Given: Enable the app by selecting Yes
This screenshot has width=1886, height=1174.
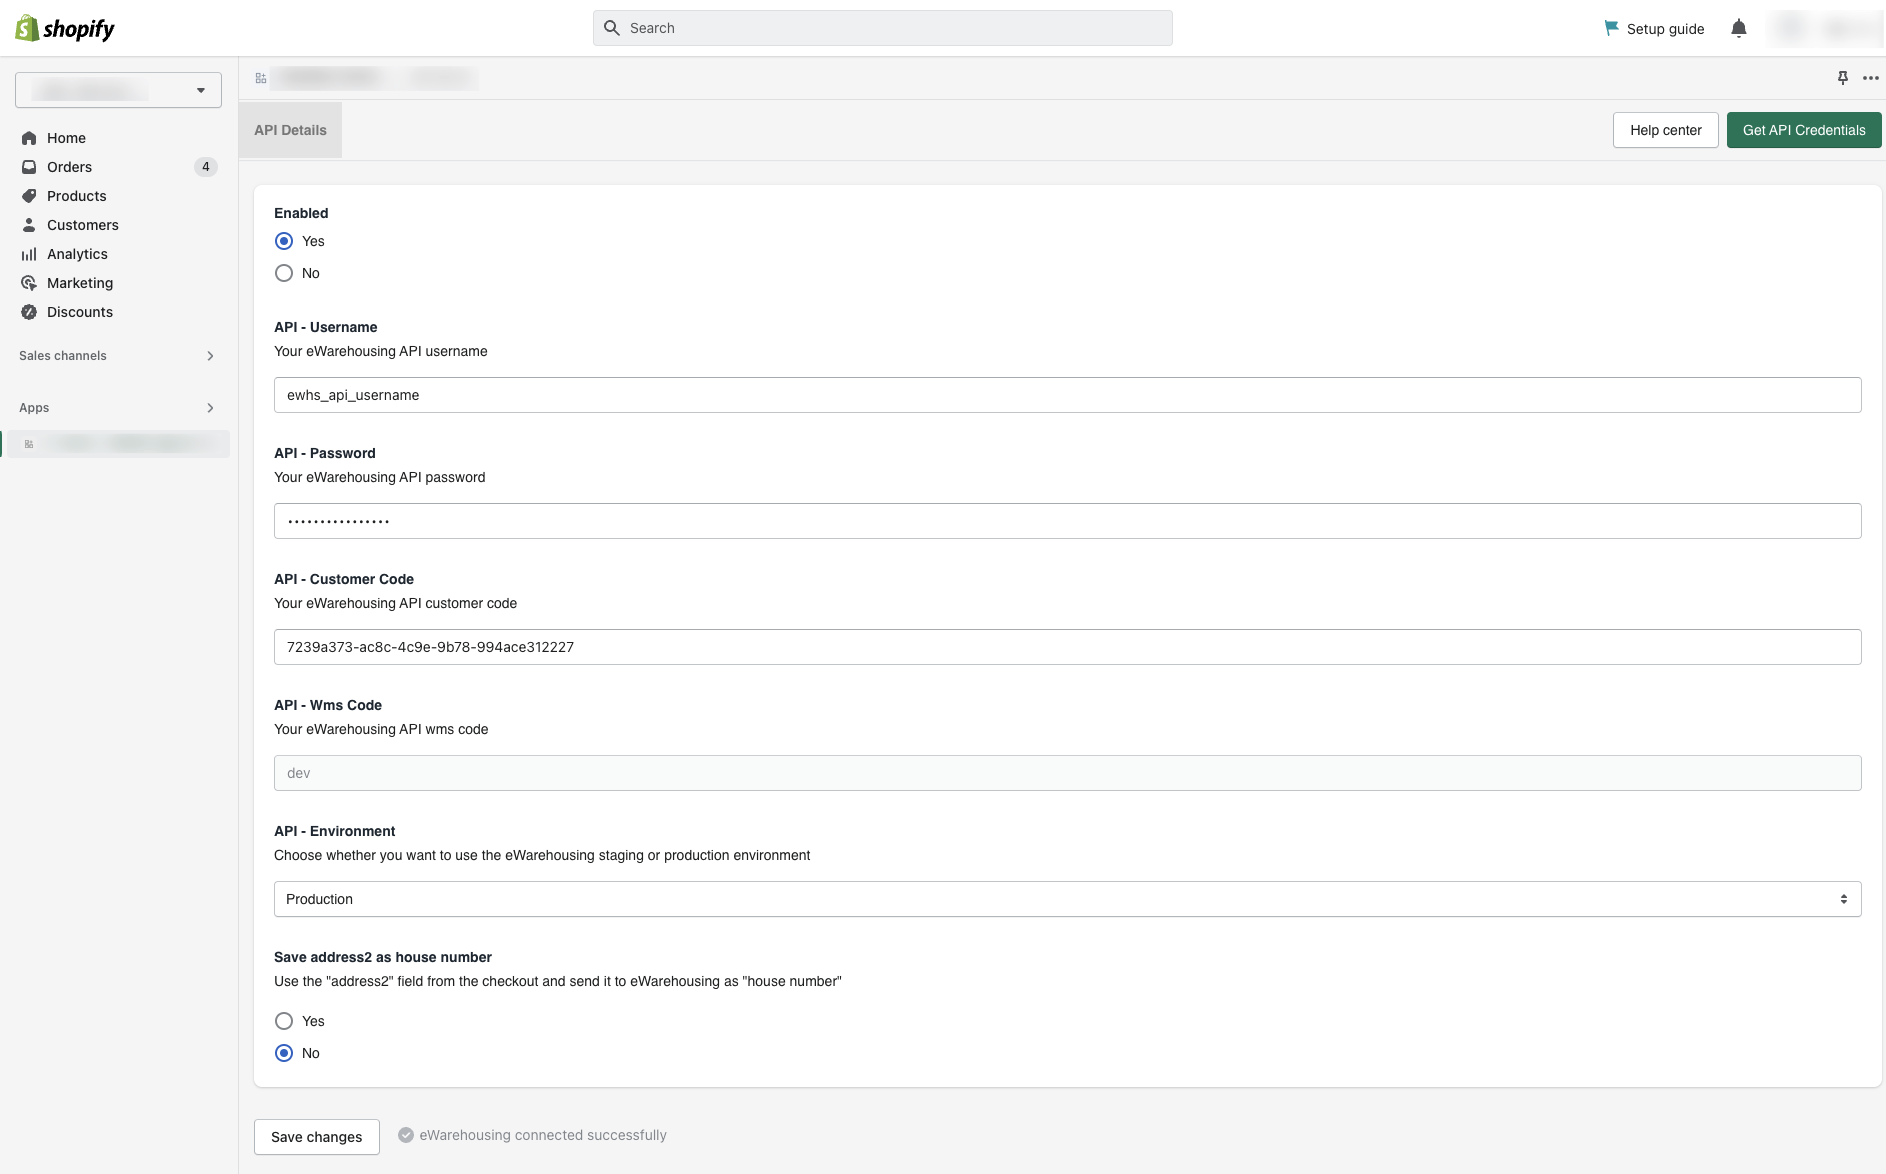Looking at the screenshot, I should pyautogui.click(x=284, y=241).
